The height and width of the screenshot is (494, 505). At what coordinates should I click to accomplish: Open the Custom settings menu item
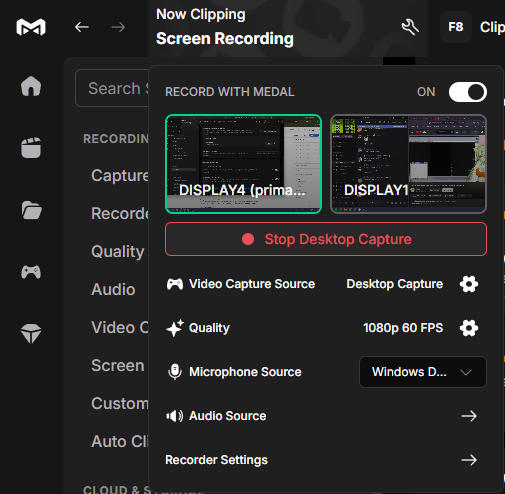click(120, 403)
